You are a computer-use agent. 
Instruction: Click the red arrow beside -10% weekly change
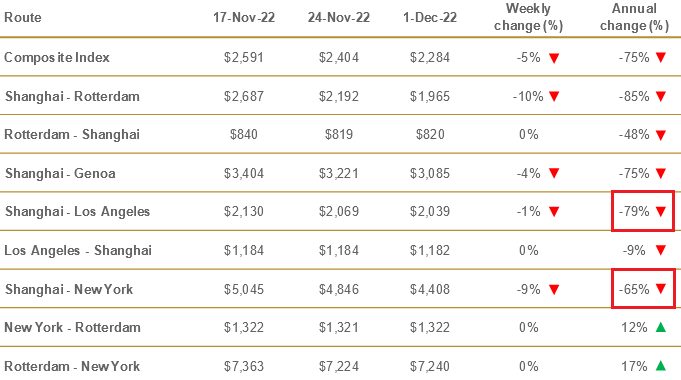(554, 96)
